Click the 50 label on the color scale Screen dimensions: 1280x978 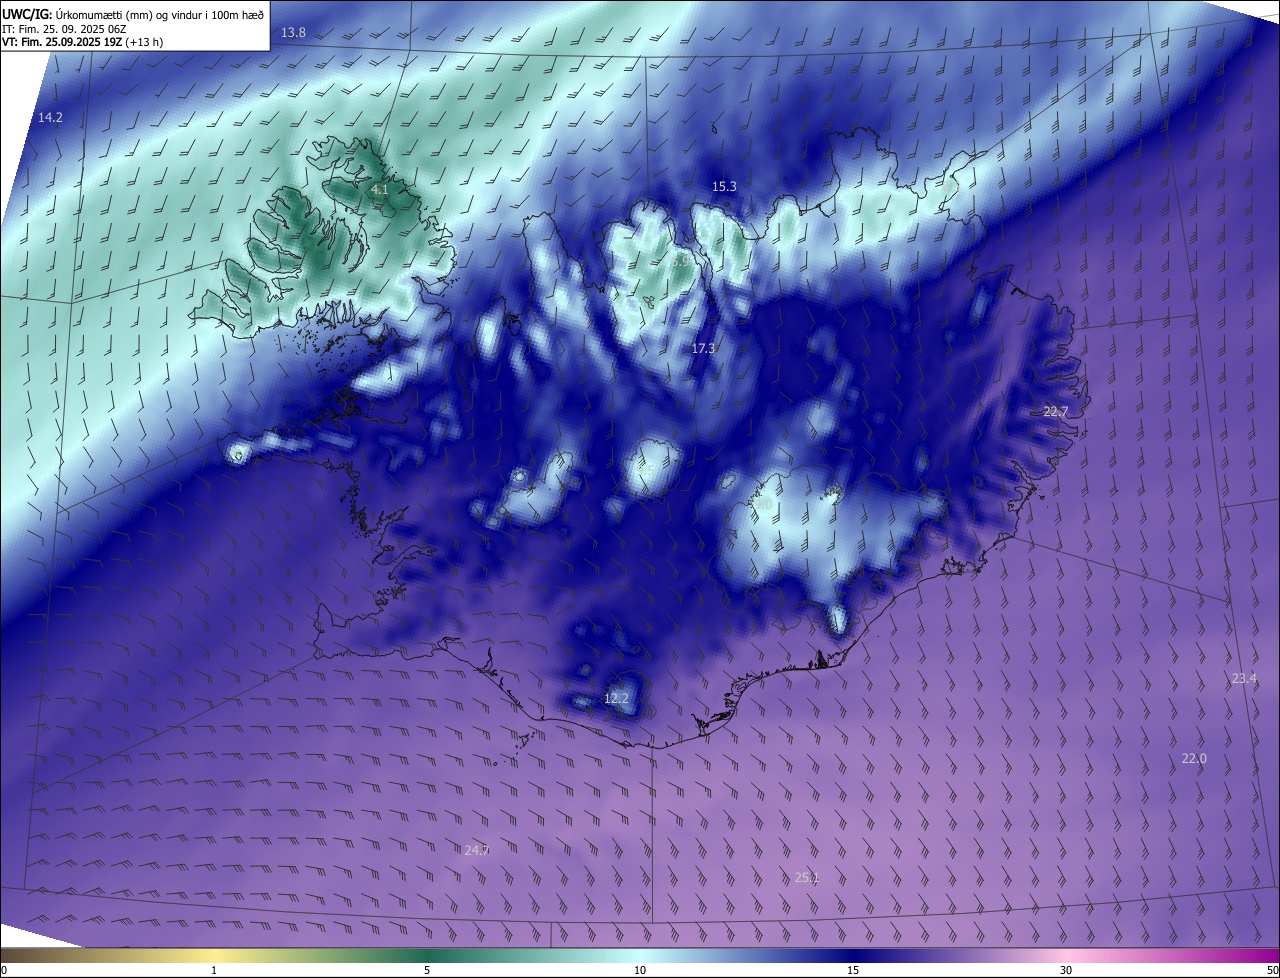1272,971
